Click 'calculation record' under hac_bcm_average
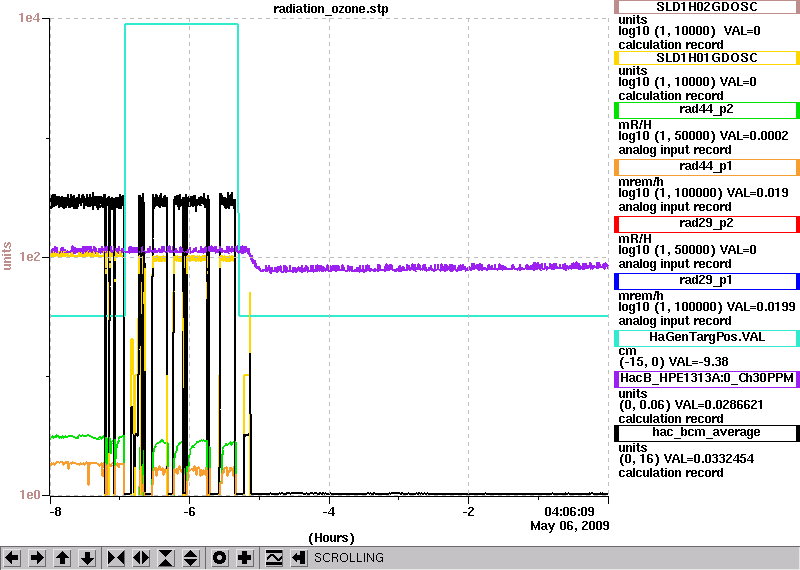The width and height of the screenshot is (800, 570). [x=671, y=473]
